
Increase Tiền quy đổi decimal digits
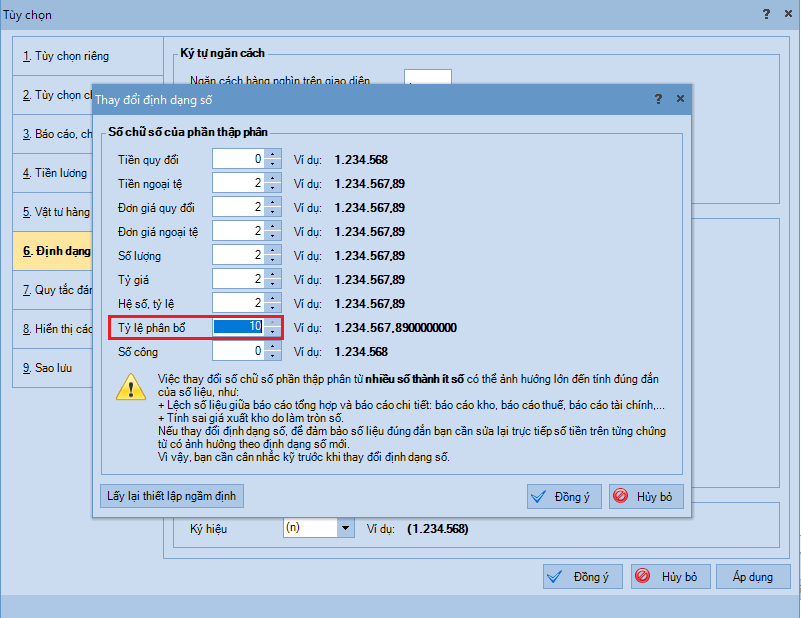point(272,155)
